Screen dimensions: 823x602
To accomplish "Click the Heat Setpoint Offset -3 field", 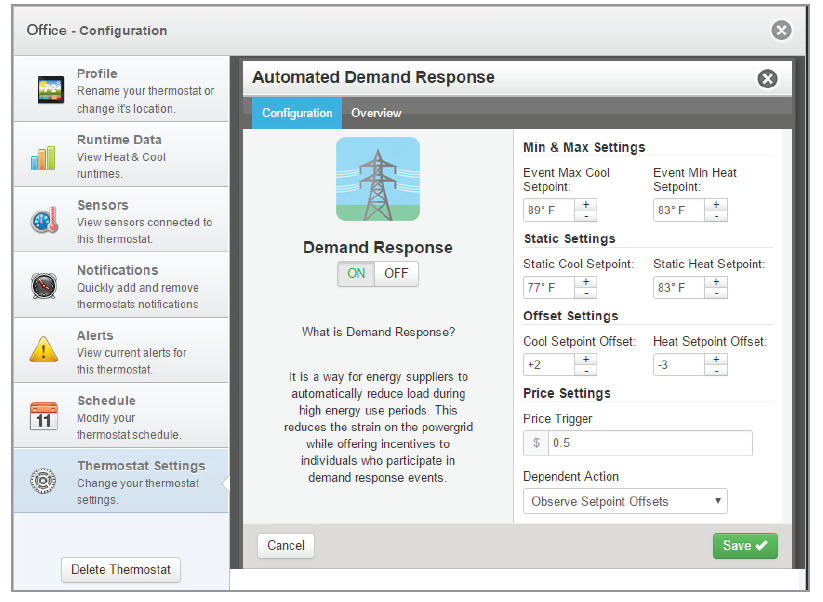I will coord(679,365).
